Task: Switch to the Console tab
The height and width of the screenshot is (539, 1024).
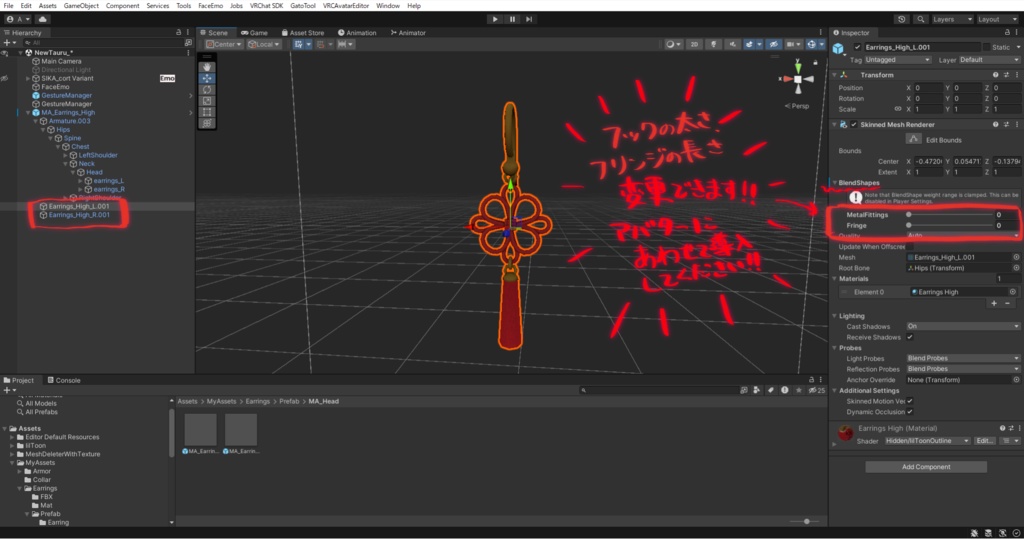Action: point(64,380)
